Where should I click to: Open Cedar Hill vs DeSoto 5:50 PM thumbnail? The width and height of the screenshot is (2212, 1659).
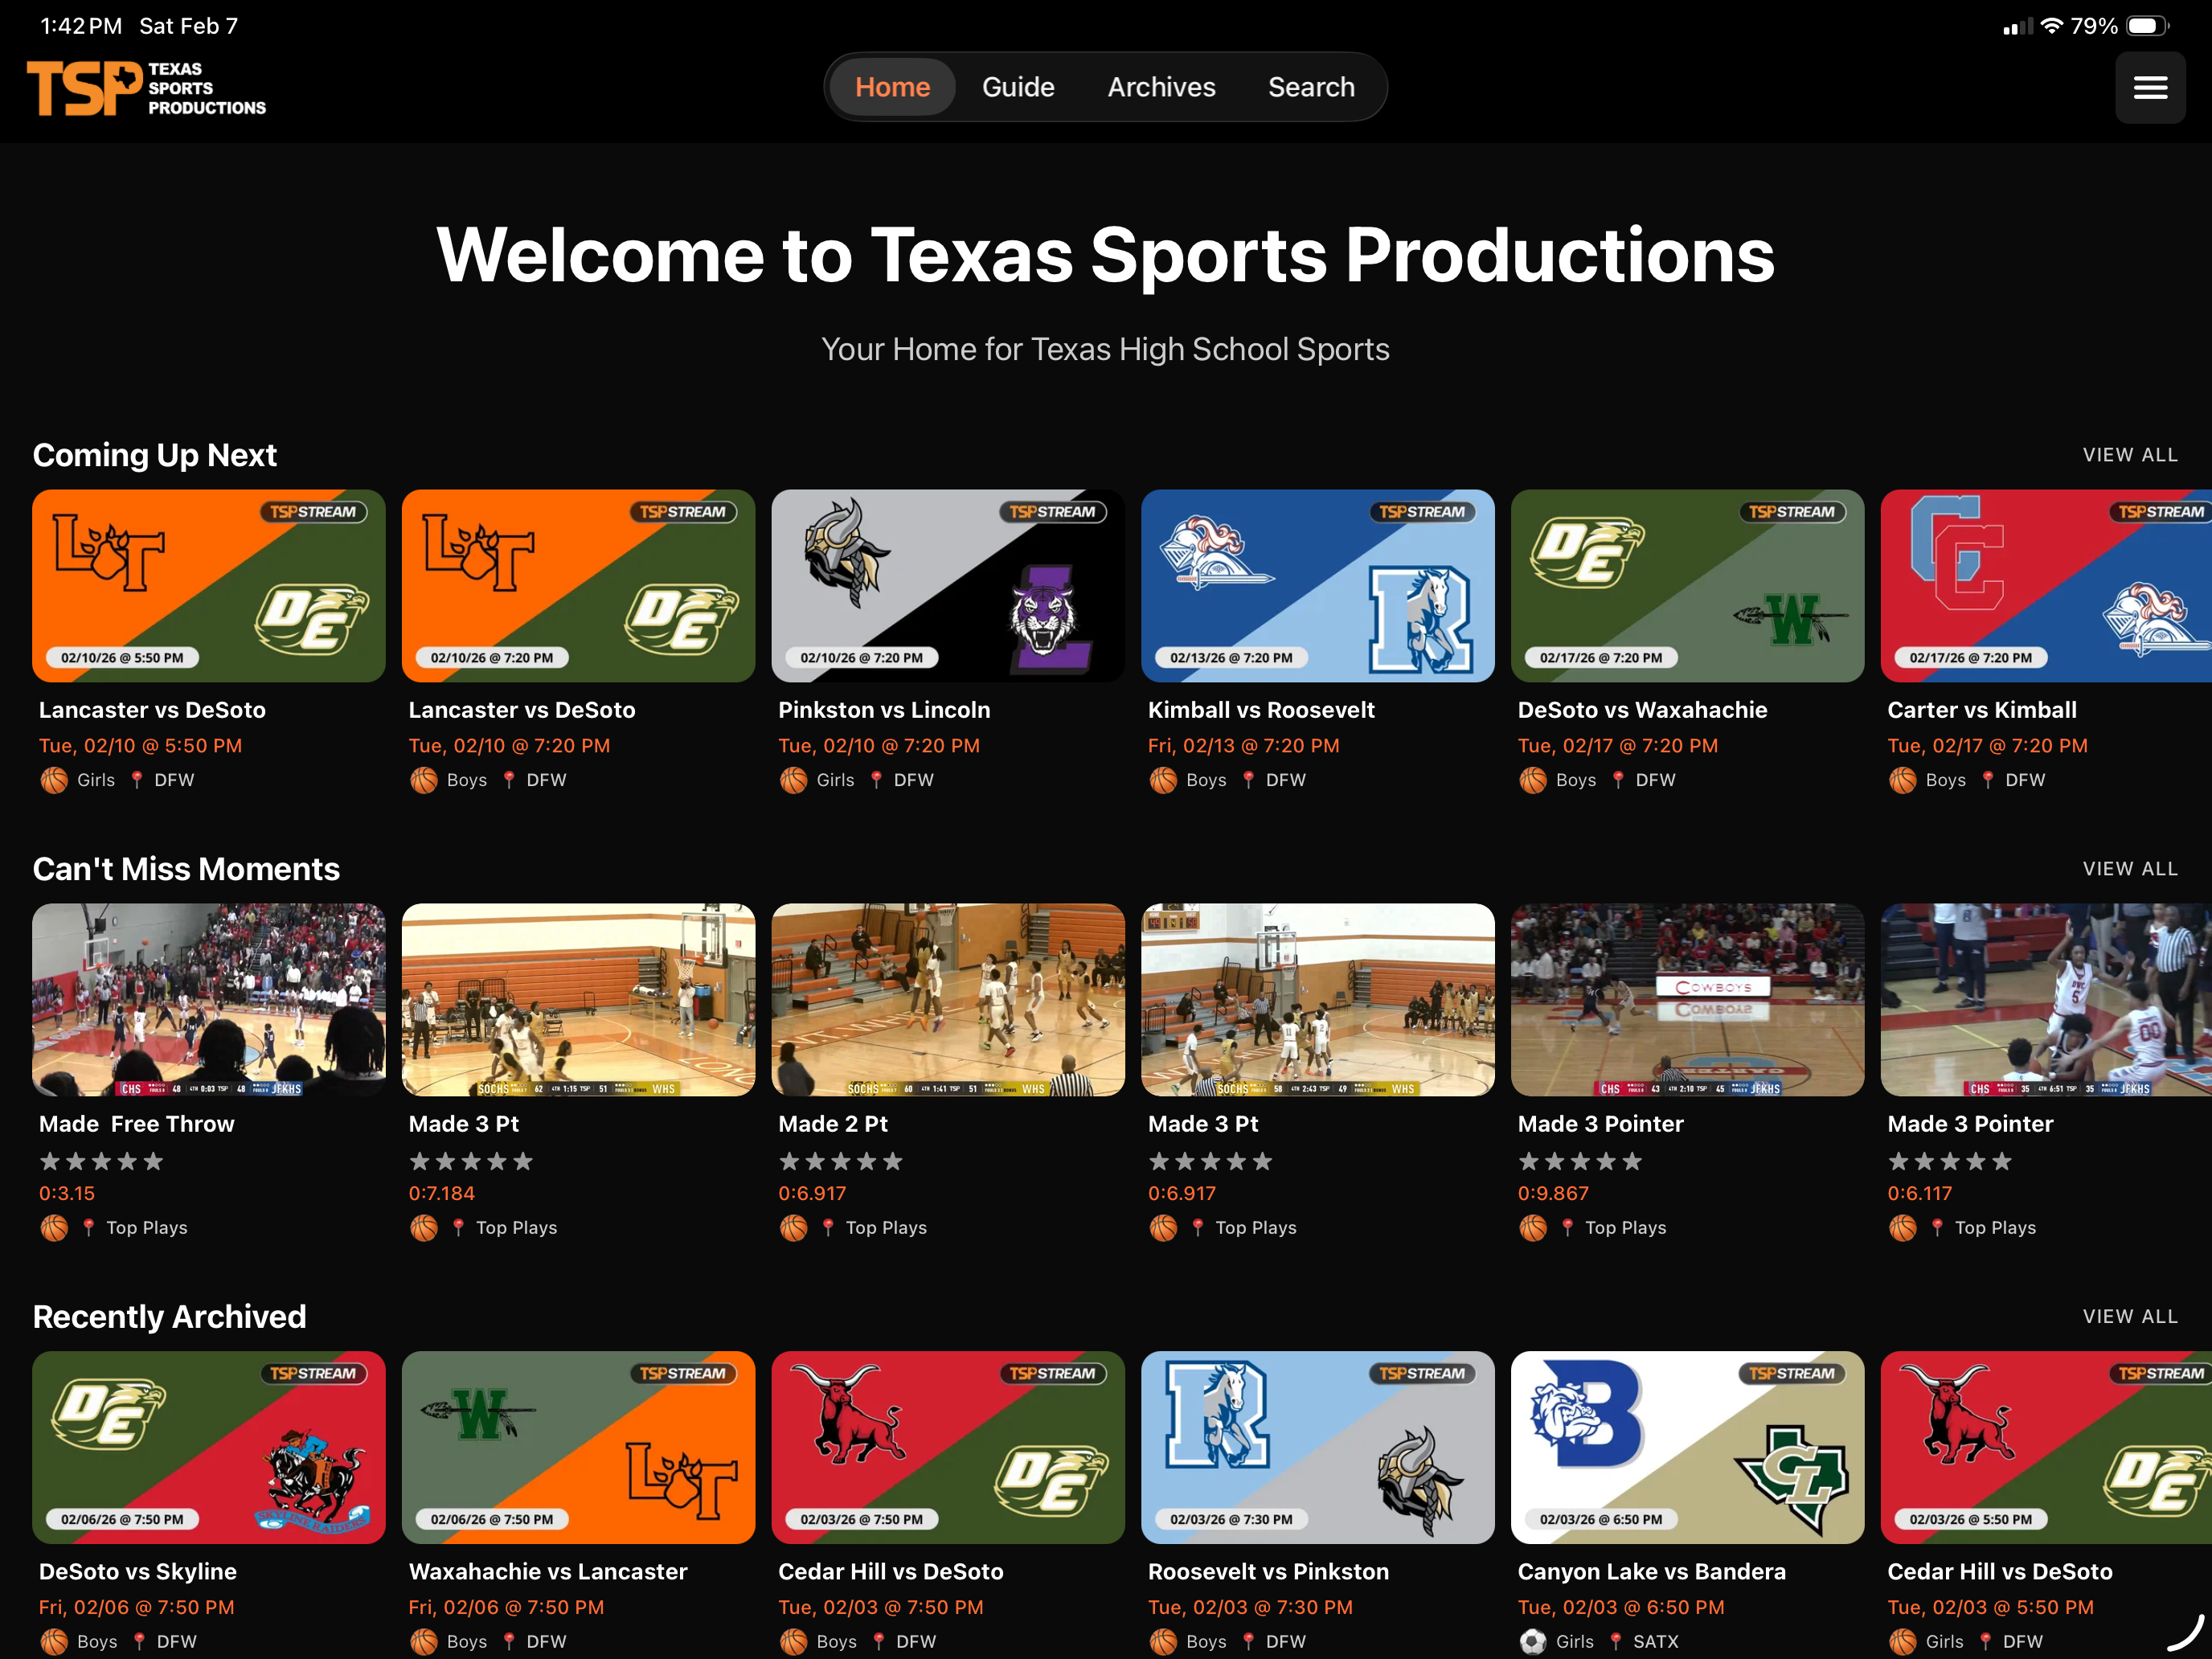click(2046, 1448)
